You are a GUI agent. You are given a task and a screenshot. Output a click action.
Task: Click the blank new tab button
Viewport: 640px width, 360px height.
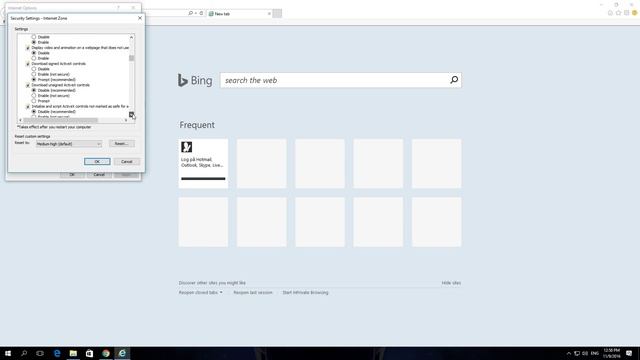pos(277,13)
